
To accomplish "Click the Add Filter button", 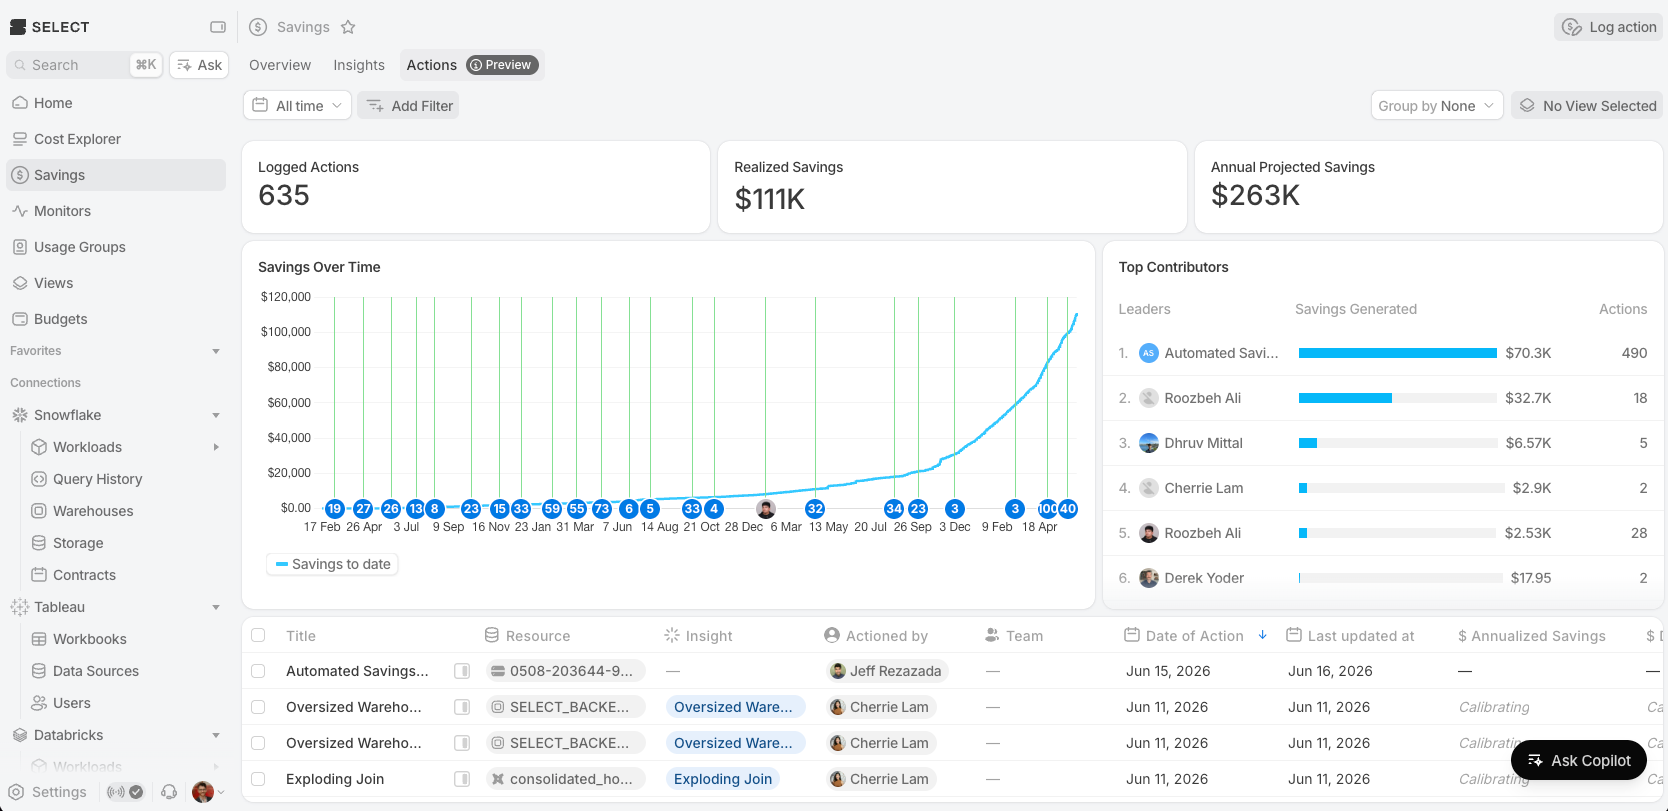I will pos(408,105).
